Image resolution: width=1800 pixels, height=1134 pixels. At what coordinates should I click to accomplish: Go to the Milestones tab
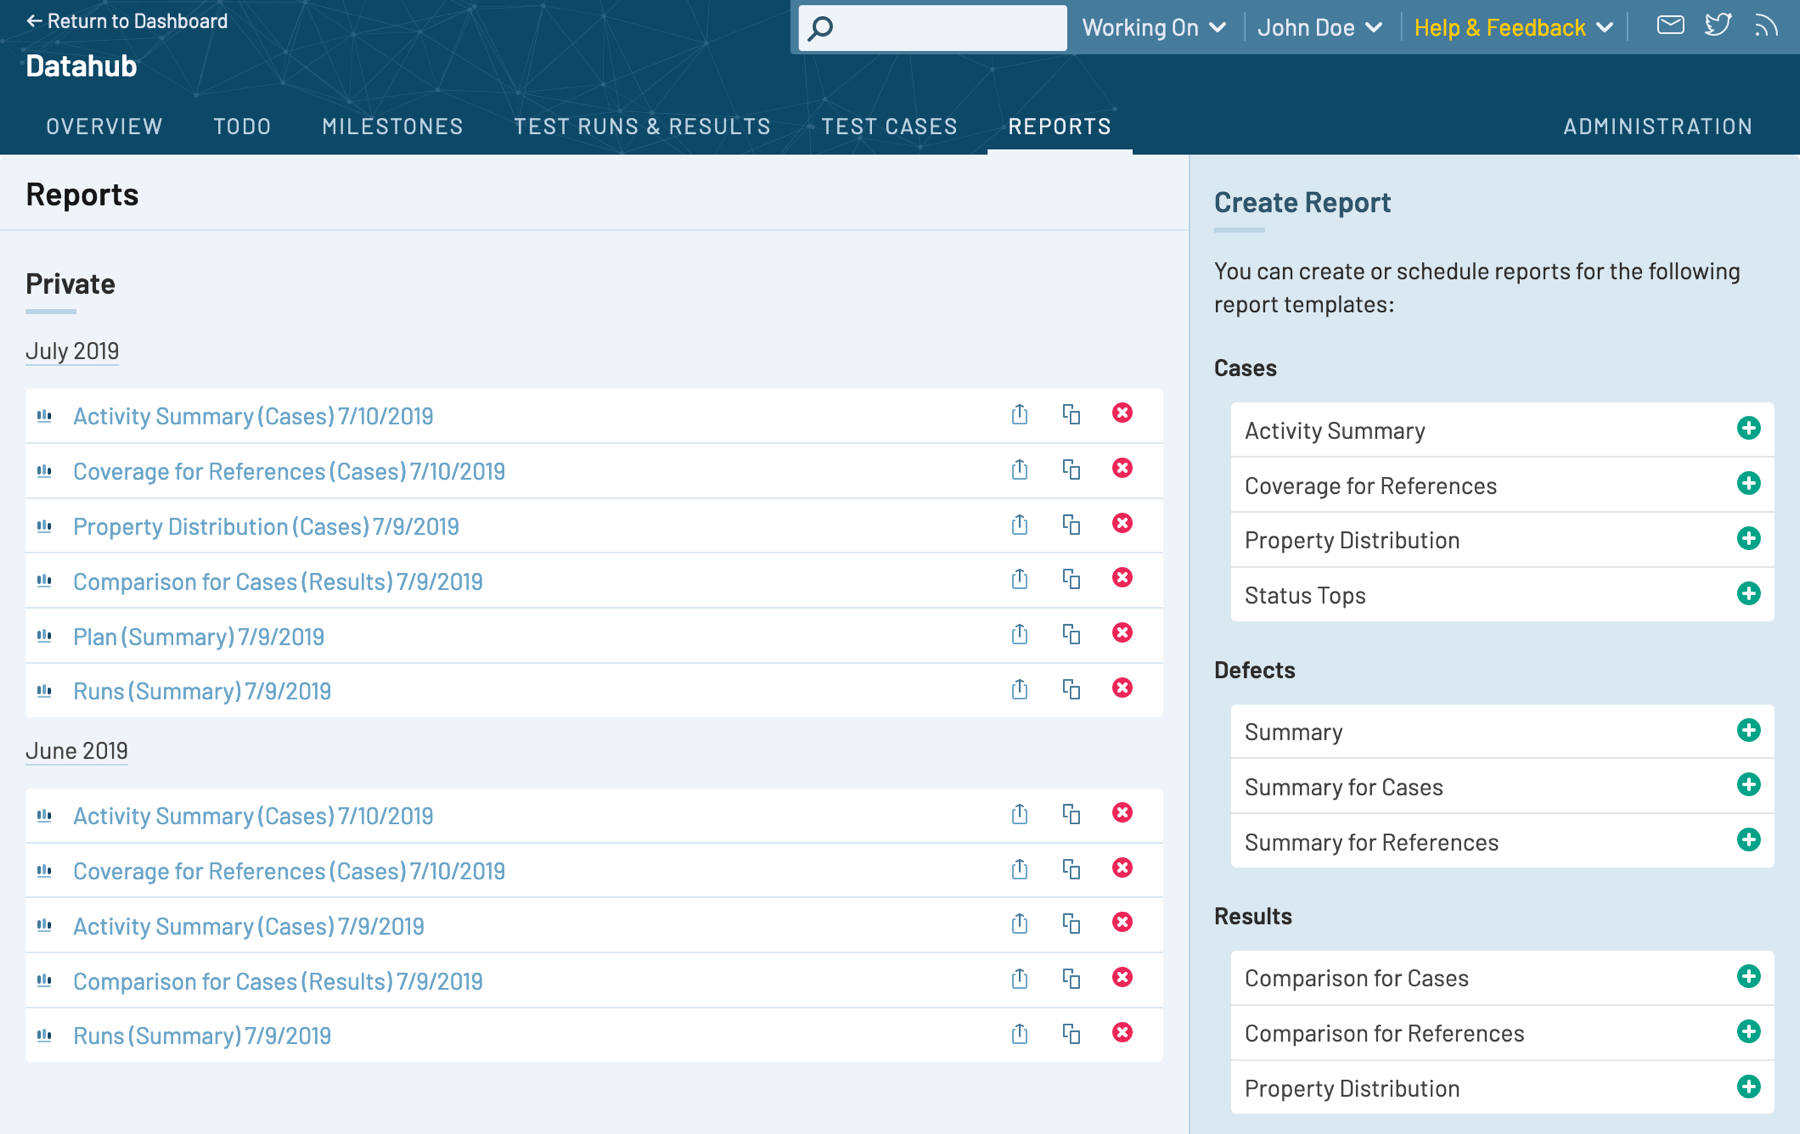pyautogui.click(x=392, y=126)
